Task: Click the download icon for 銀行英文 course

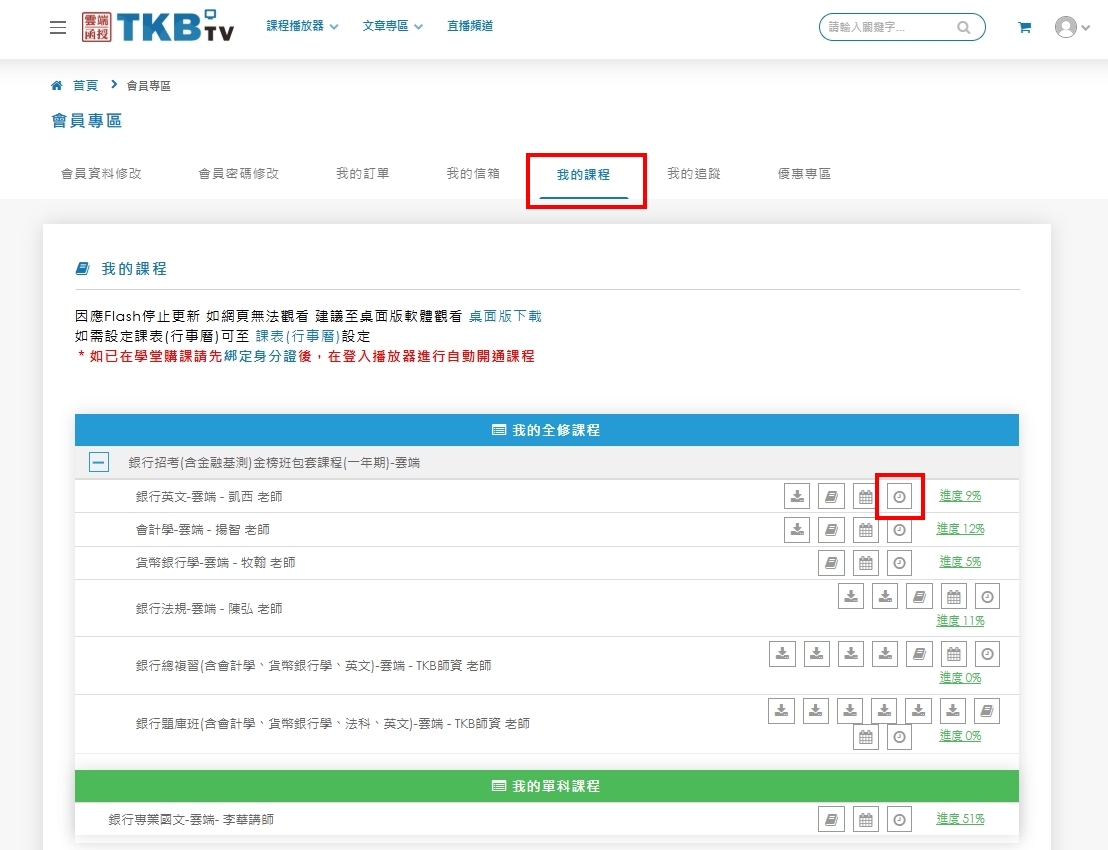Action: [x=796, y=496]
